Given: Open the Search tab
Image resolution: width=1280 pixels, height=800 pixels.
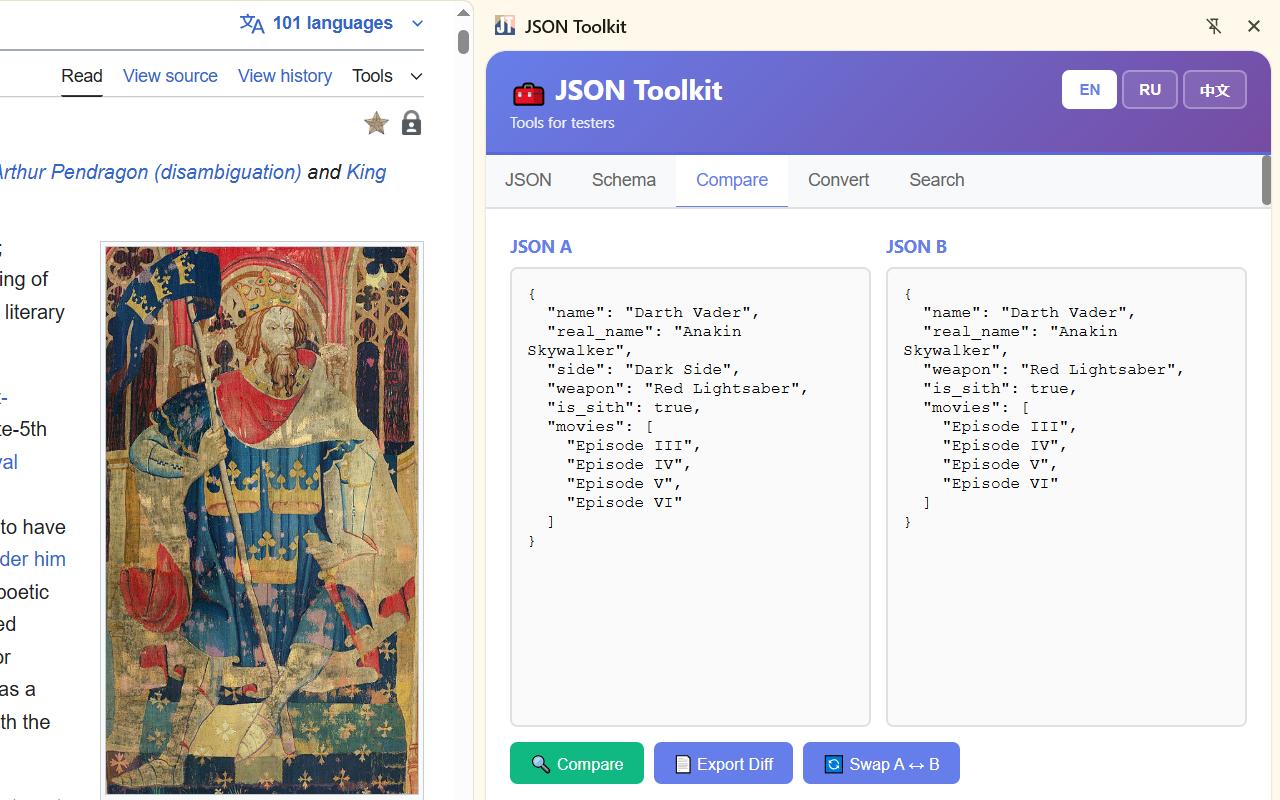Looking at the screenshot, I should (x=937, y=180).
